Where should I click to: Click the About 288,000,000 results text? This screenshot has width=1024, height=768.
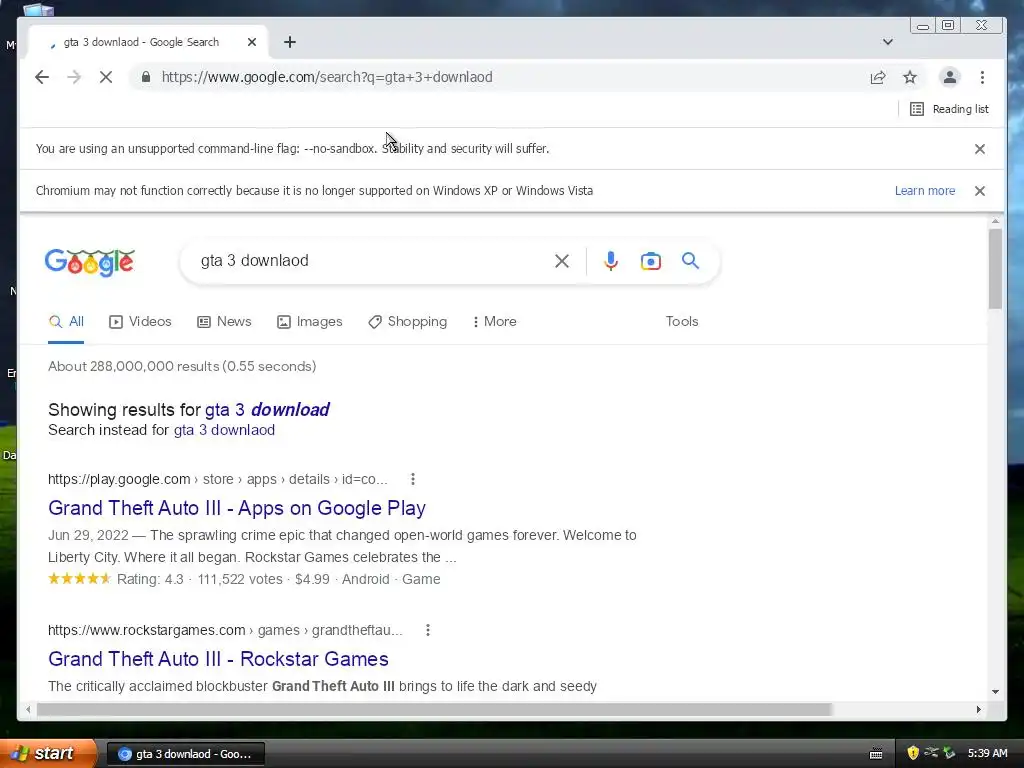click(x=182, y=366)
